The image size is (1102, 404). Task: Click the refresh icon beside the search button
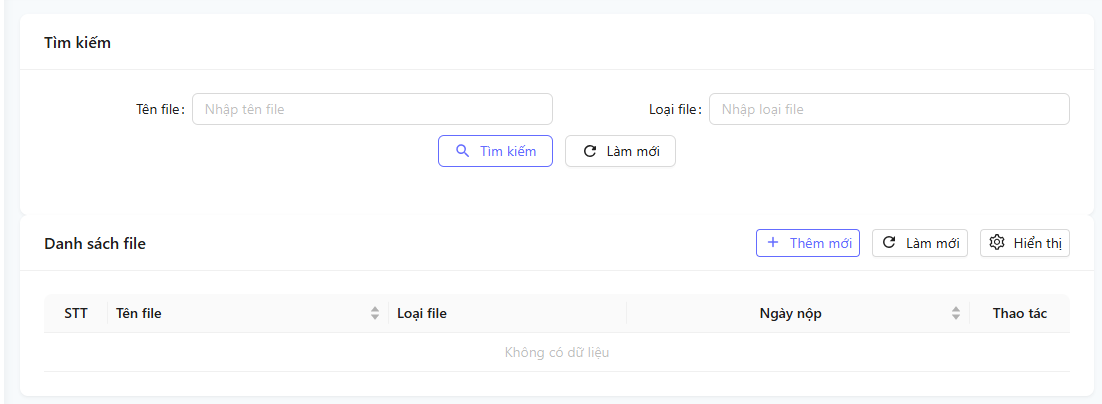[x=589, y=151]
